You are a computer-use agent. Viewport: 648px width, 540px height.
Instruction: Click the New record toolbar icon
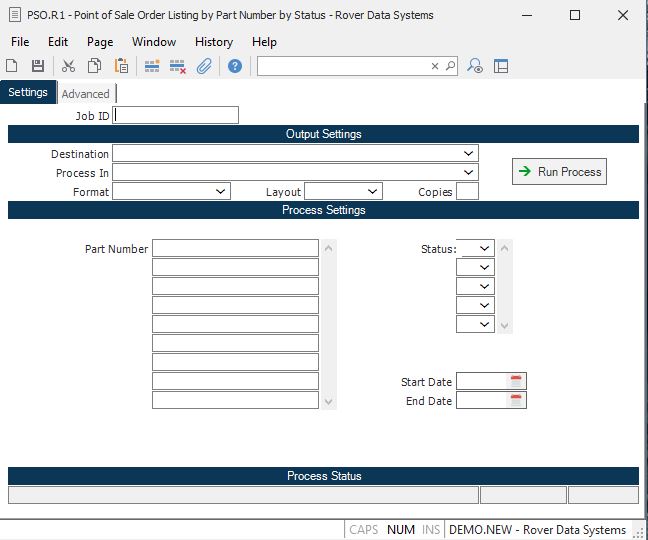pos(12,66)
